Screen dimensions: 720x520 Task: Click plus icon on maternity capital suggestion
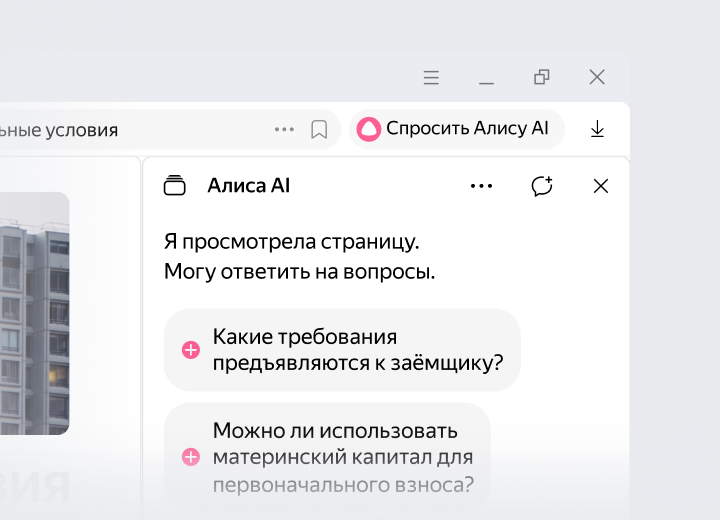(190, 457)
